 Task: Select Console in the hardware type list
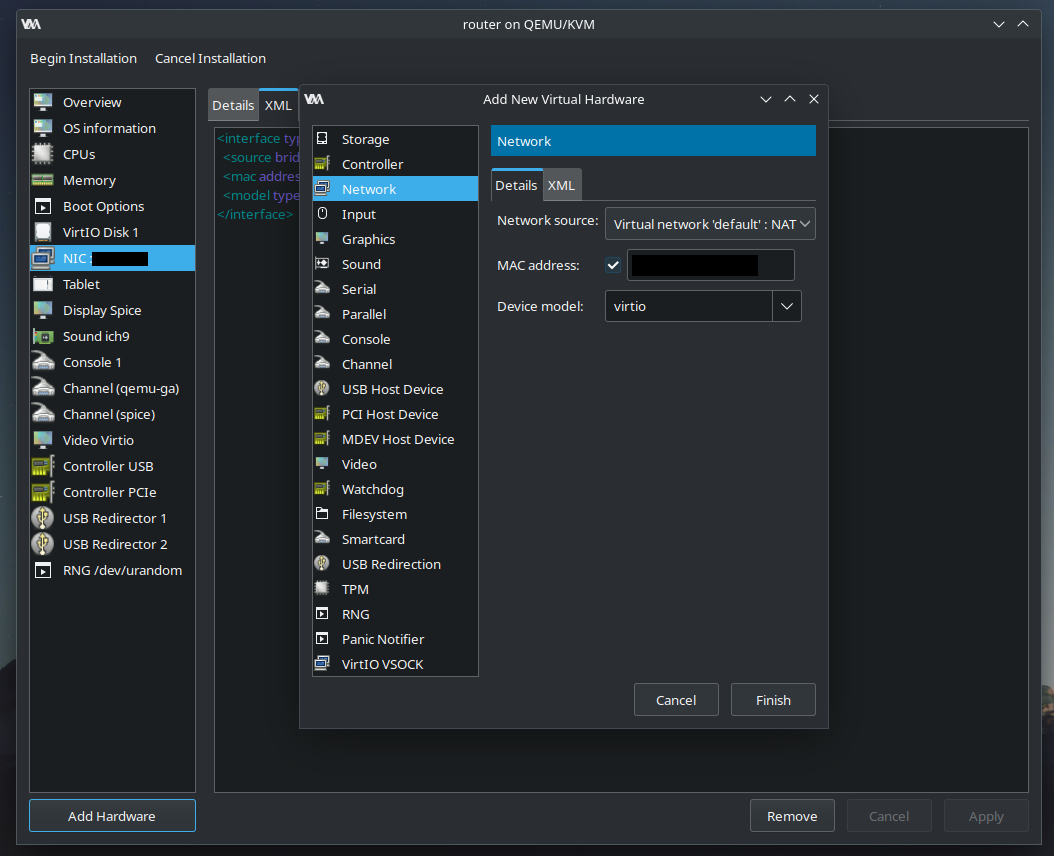coord(395,339)
